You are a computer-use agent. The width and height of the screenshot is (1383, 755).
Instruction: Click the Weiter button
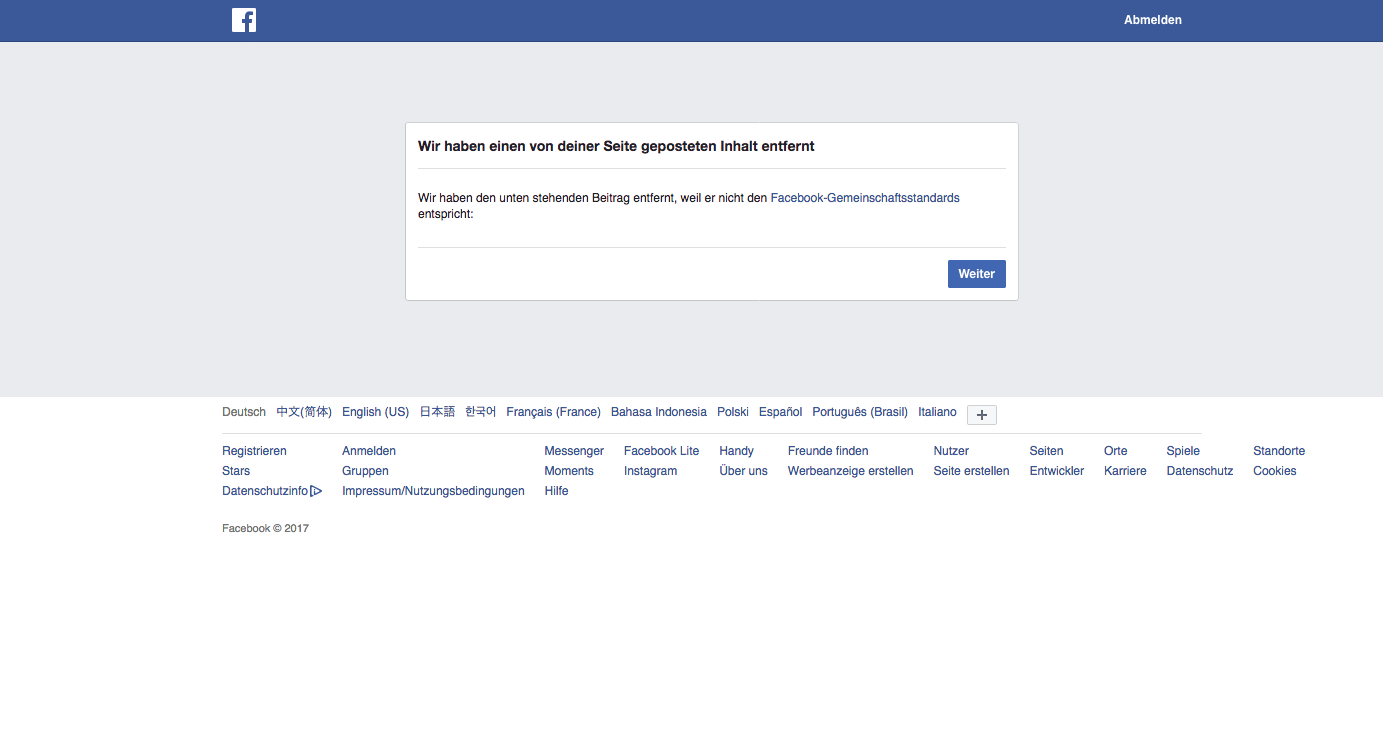coord(977,274)
